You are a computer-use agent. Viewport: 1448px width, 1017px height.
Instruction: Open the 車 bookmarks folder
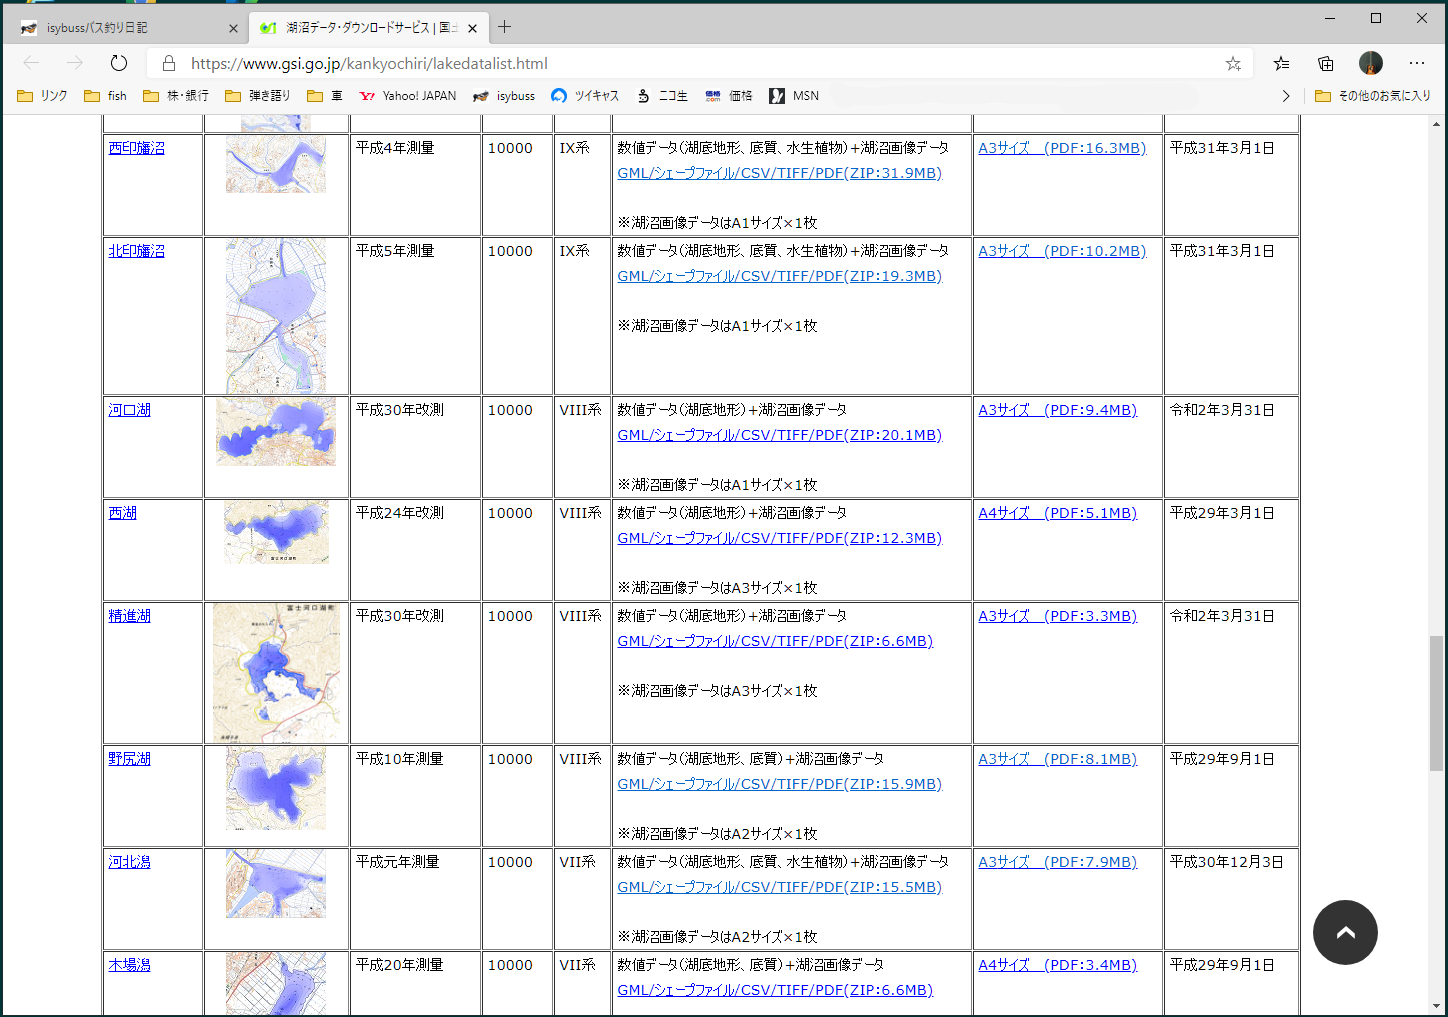(x=325, y=96)
